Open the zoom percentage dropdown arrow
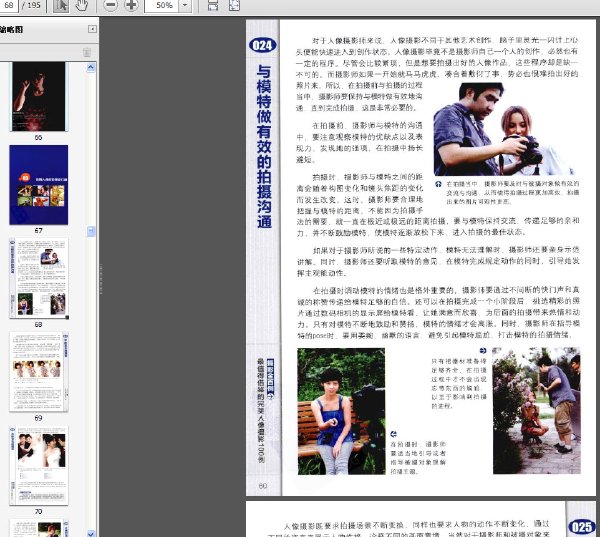Viewport: 600px width, 537px height. click(x=185, y=5)
